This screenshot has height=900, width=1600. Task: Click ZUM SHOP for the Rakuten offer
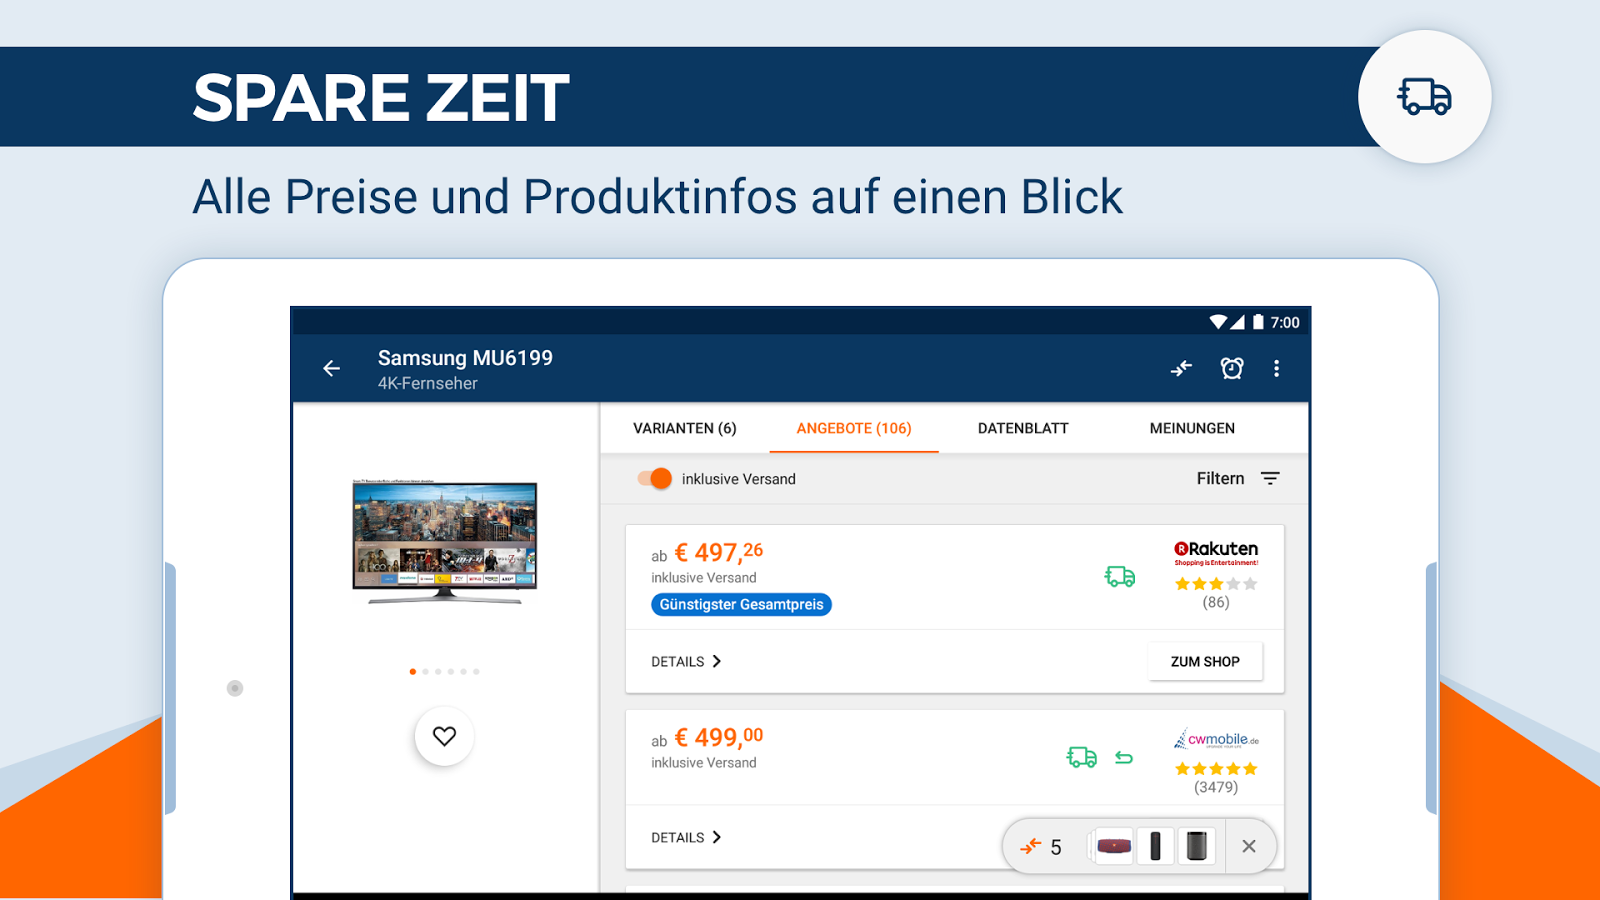[x=1205, y=662]
